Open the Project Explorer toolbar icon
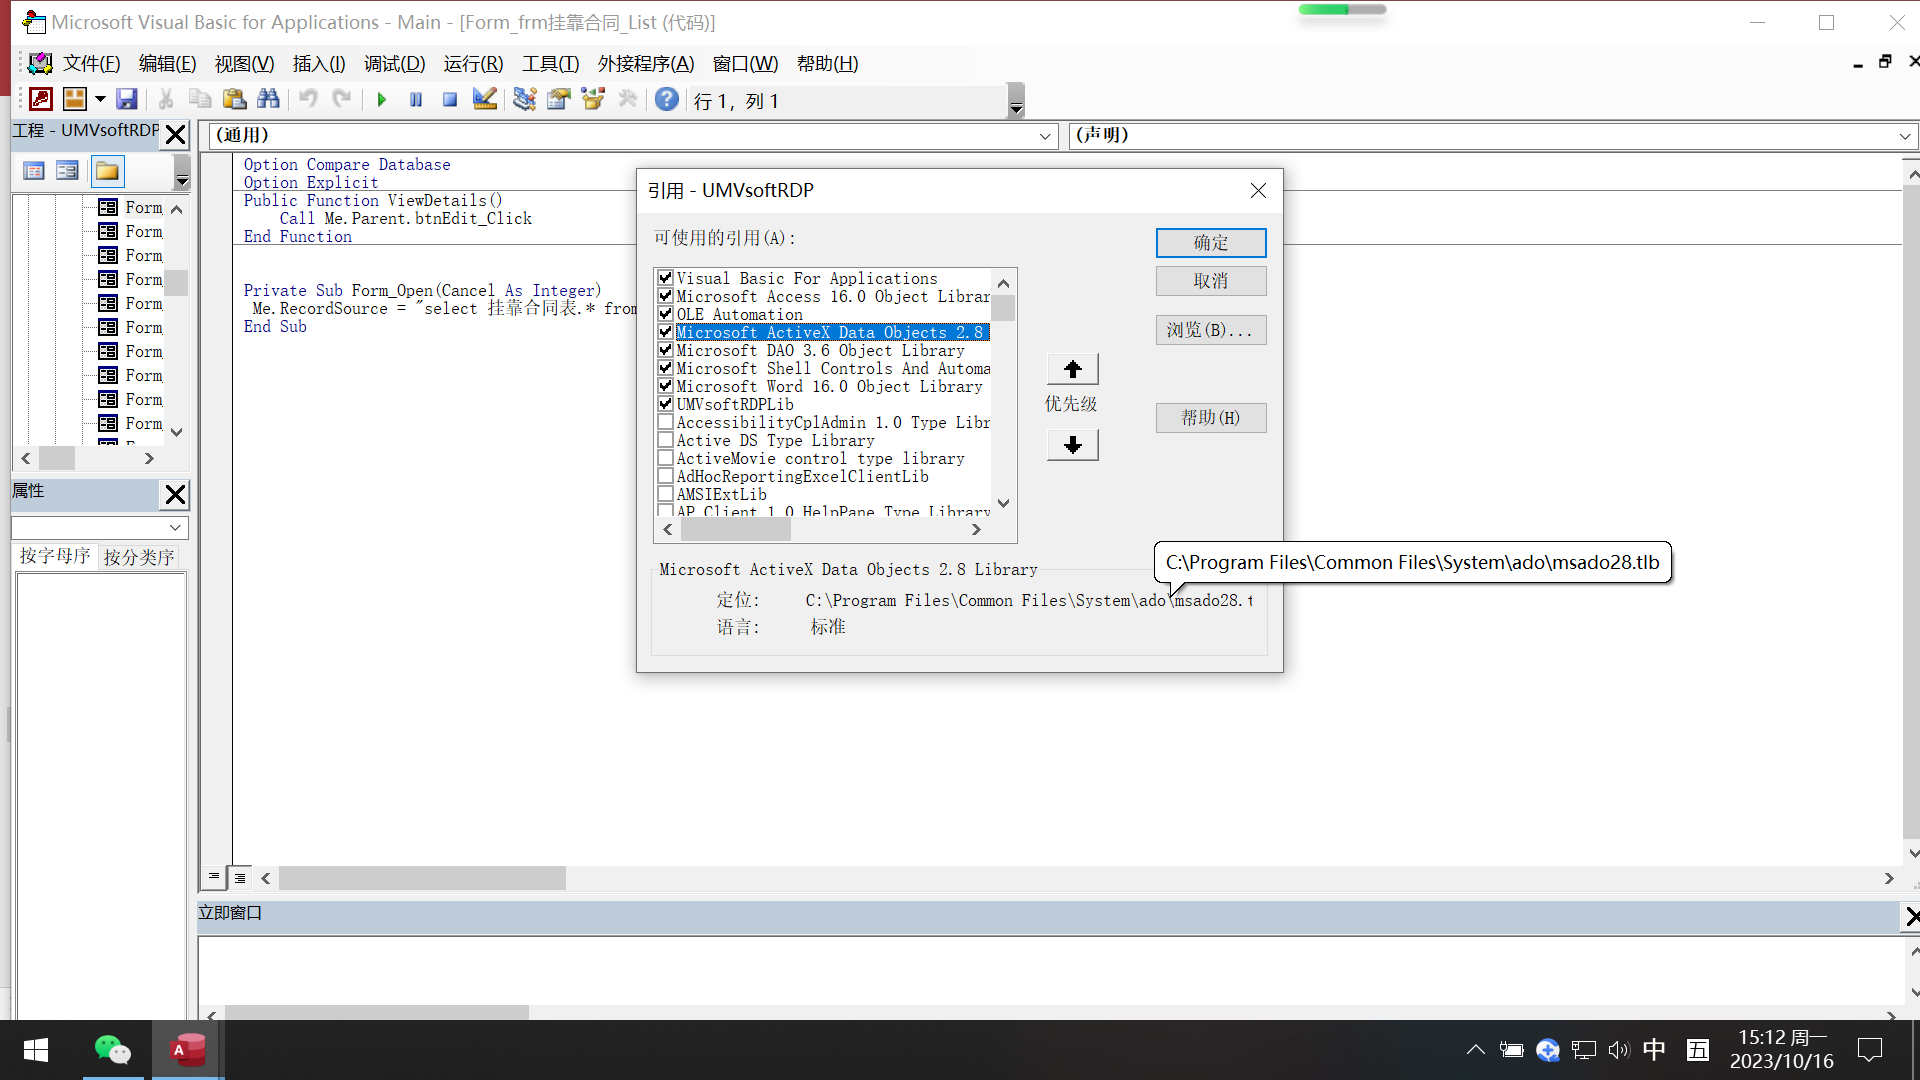This screenshot has width=1920, height=1080. (x=525, y=99)
